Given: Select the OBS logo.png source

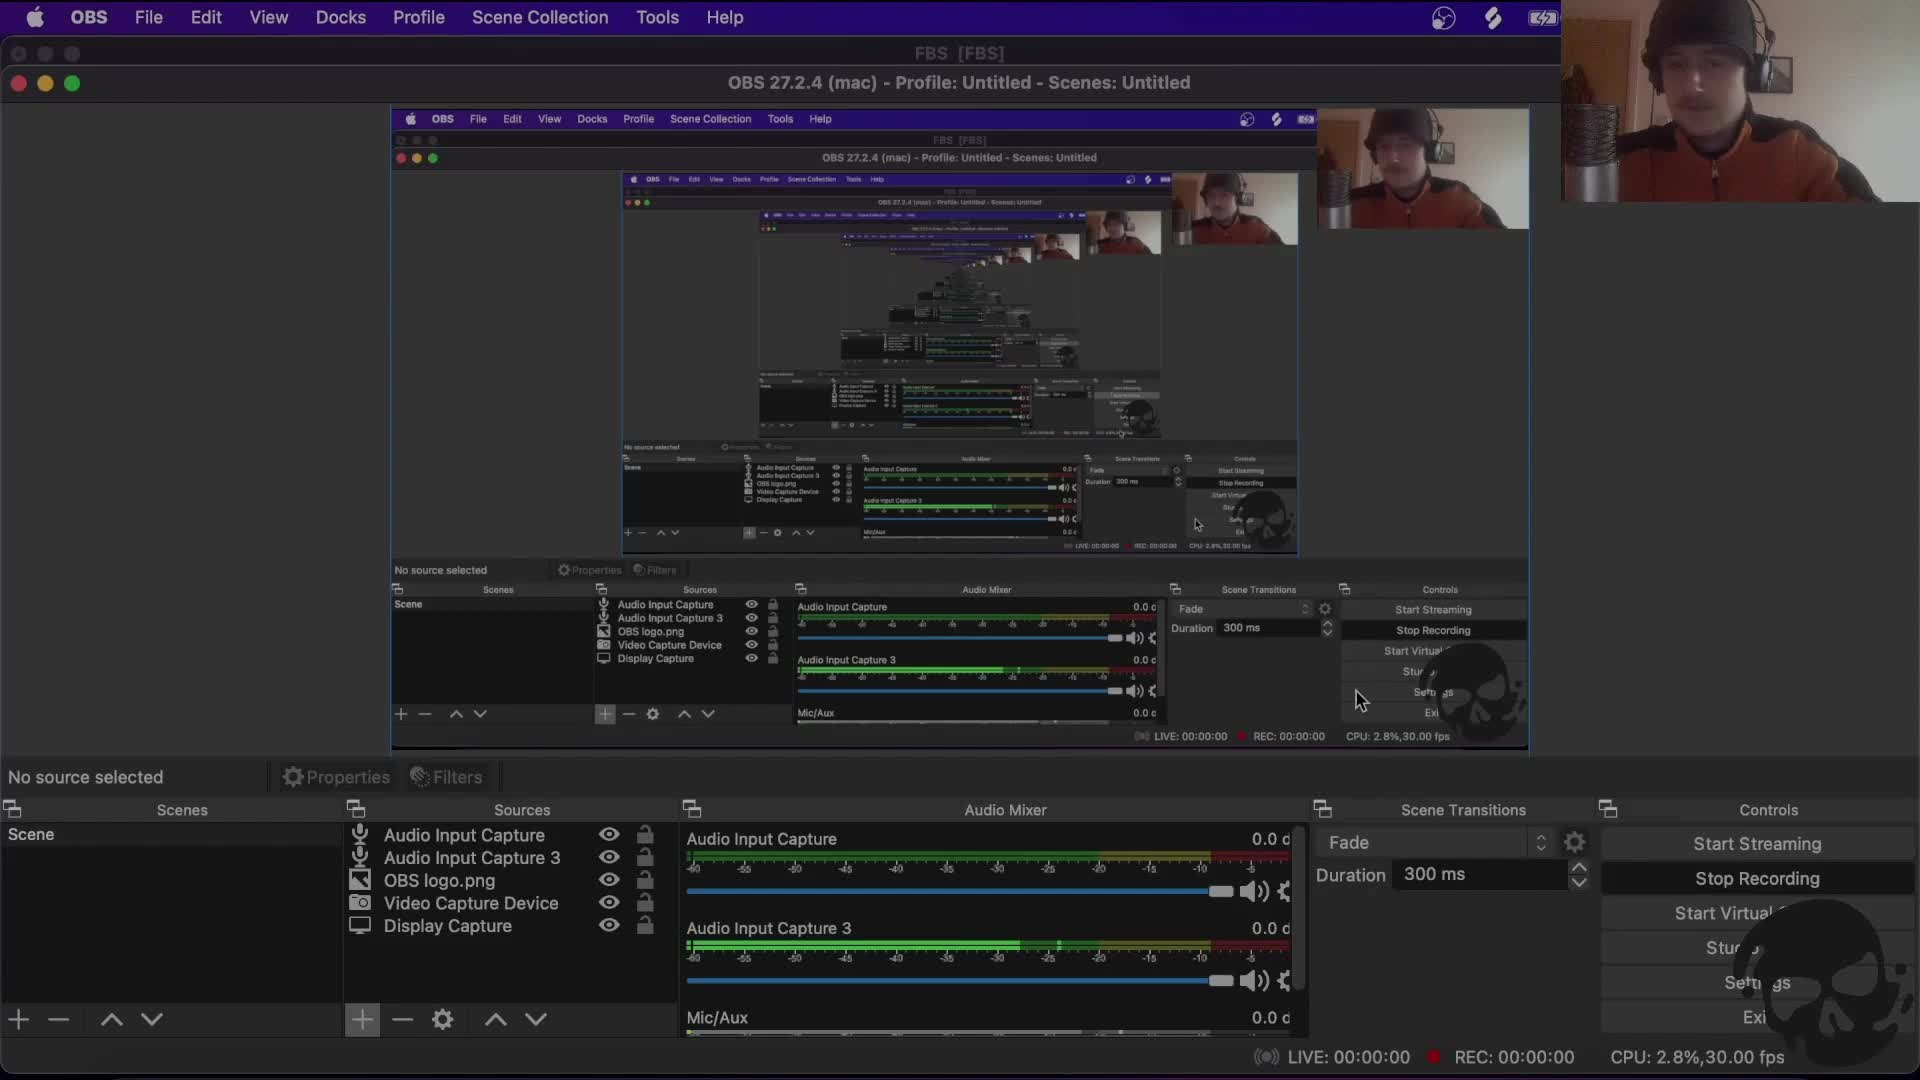Looking at the screenshot, I should pyautogui.click(x=439, y=881).
